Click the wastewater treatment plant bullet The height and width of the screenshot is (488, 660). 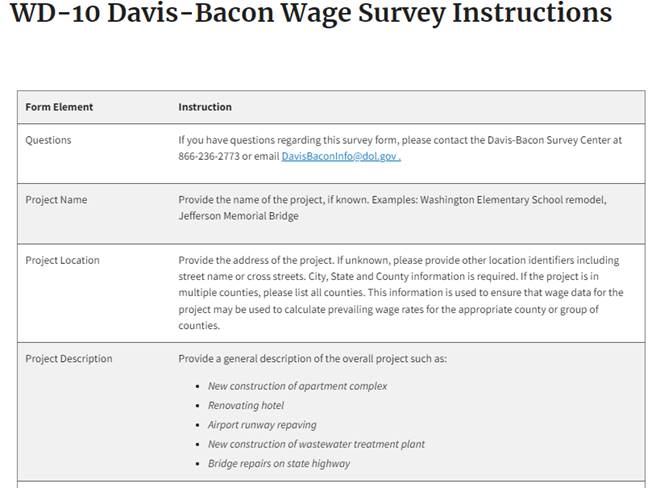pos(316,444)
